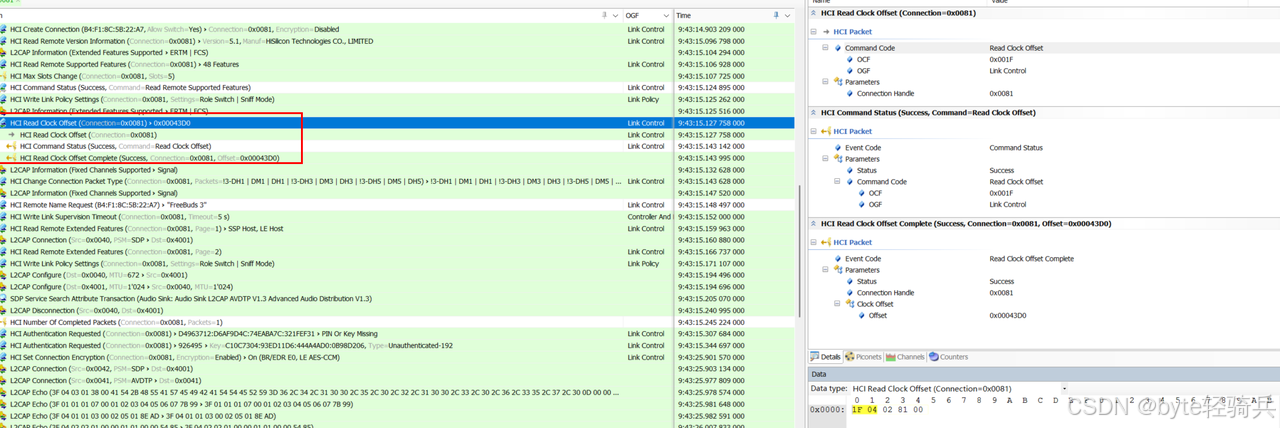Click event icon of Read Clock Offset Complete row
The height and width of the screenshot is (428, 1280).
(12, 158)
